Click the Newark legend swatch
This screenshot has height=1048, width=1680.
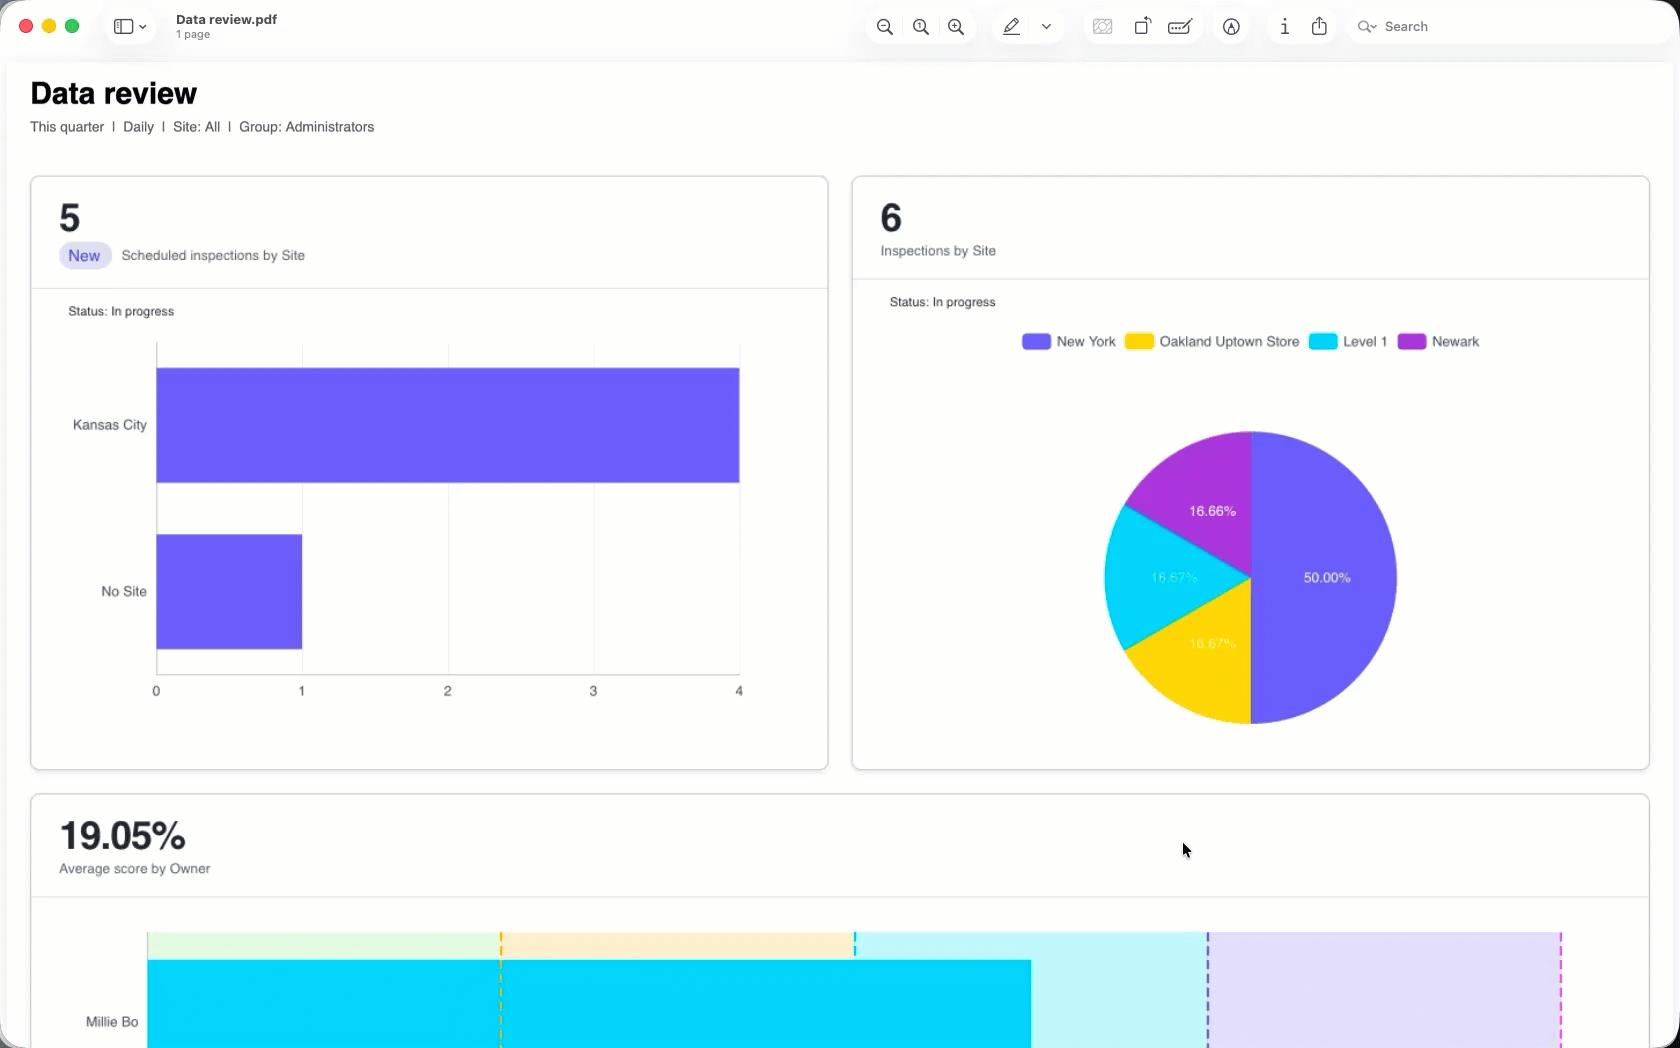pos(1411,342)
